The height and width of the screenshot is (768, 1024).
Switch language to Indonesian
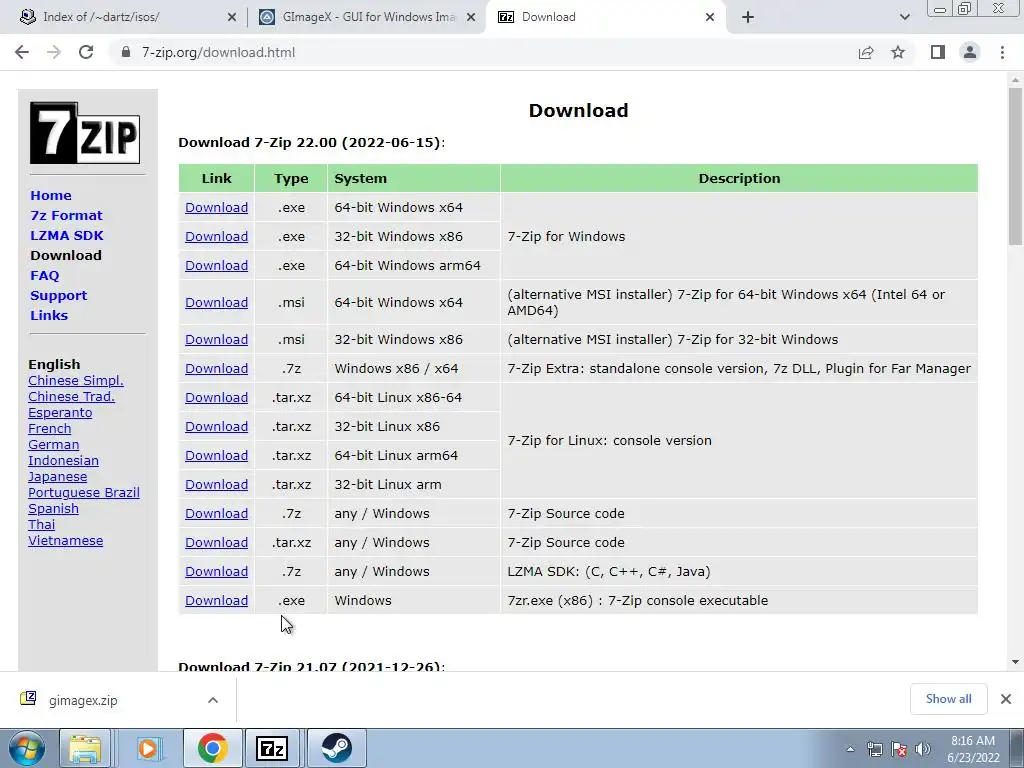coord(63,460)
